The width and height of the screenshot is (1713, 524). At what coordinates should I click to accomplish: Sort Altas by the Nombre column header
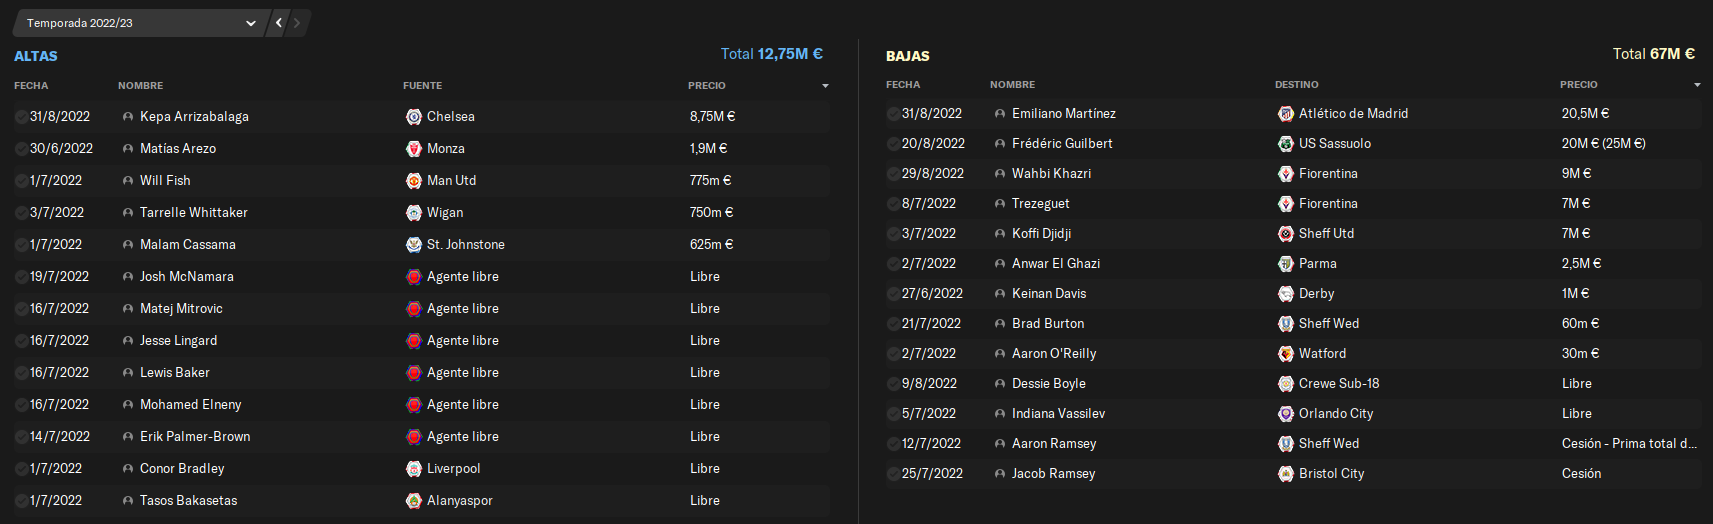coord(140,86)
